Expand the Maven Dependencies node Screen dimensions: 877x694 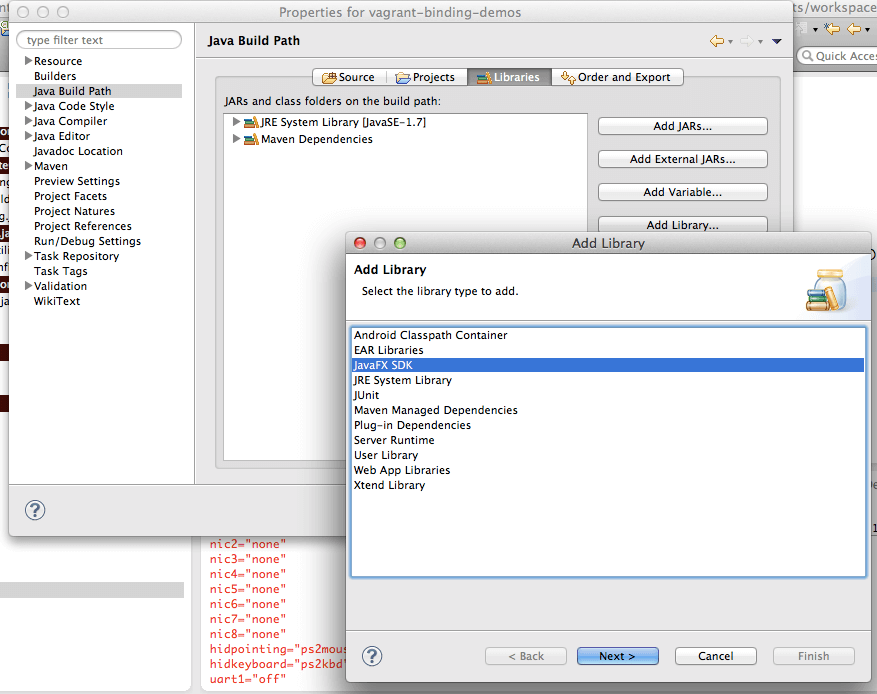point(236,137)
